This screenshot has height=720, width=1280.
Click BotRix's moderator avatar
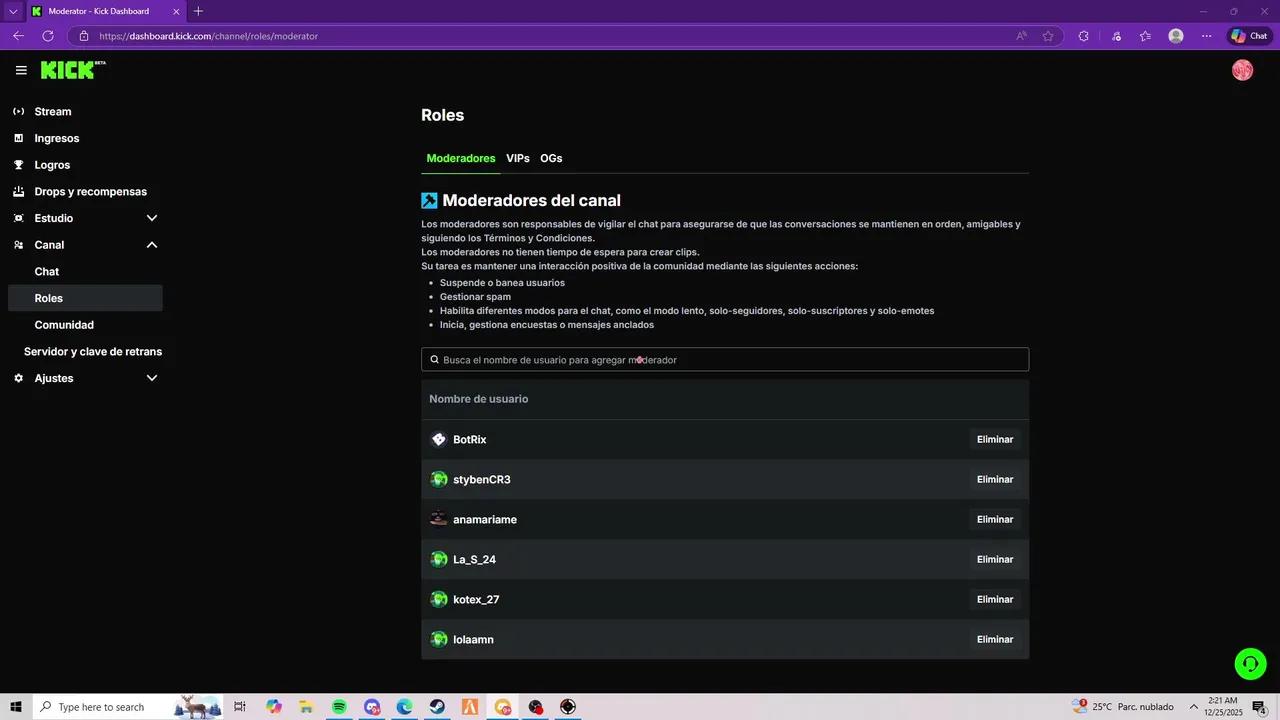coord(439,439)
